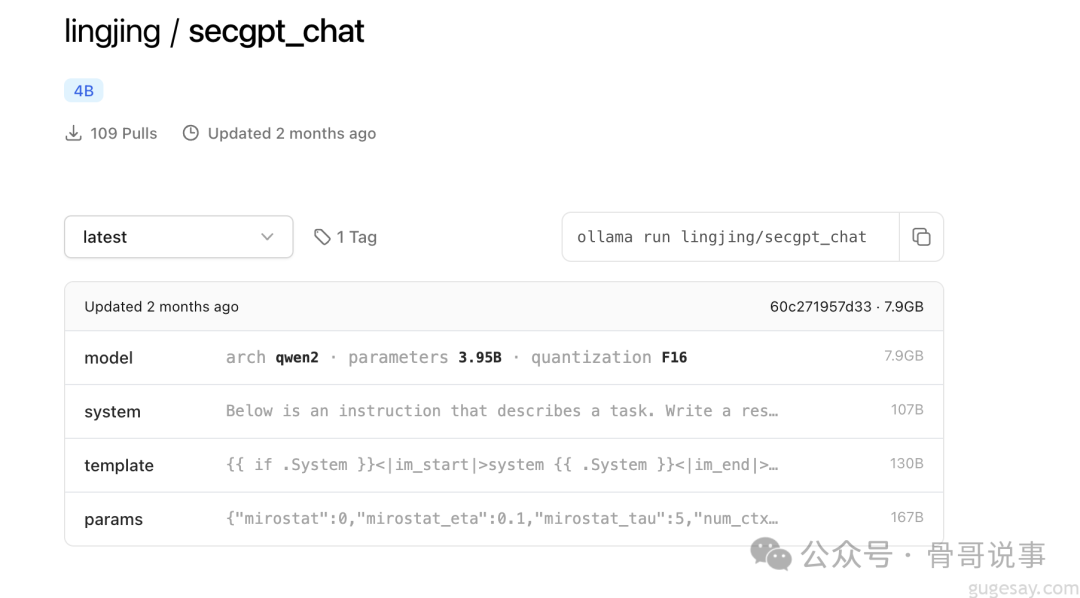Open the system row

(x=503, y=411)
